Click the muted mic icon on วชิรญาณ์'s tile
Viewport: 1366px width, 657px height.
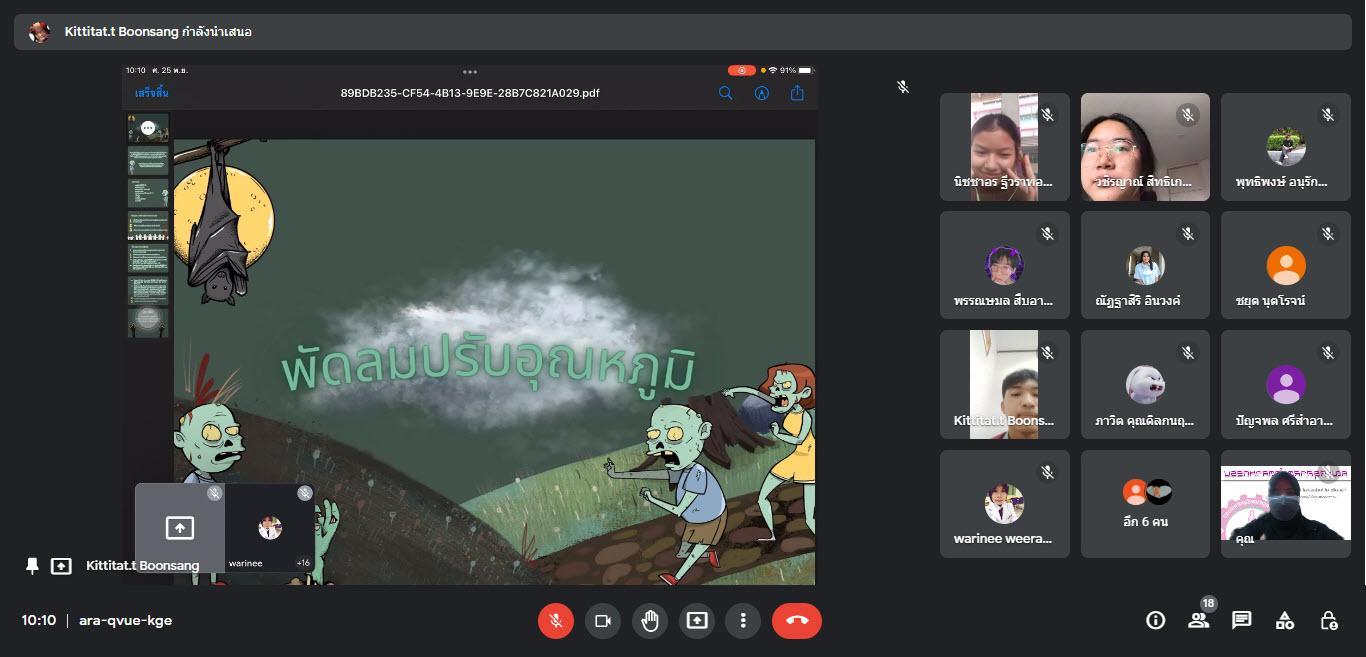(1188, 115)
